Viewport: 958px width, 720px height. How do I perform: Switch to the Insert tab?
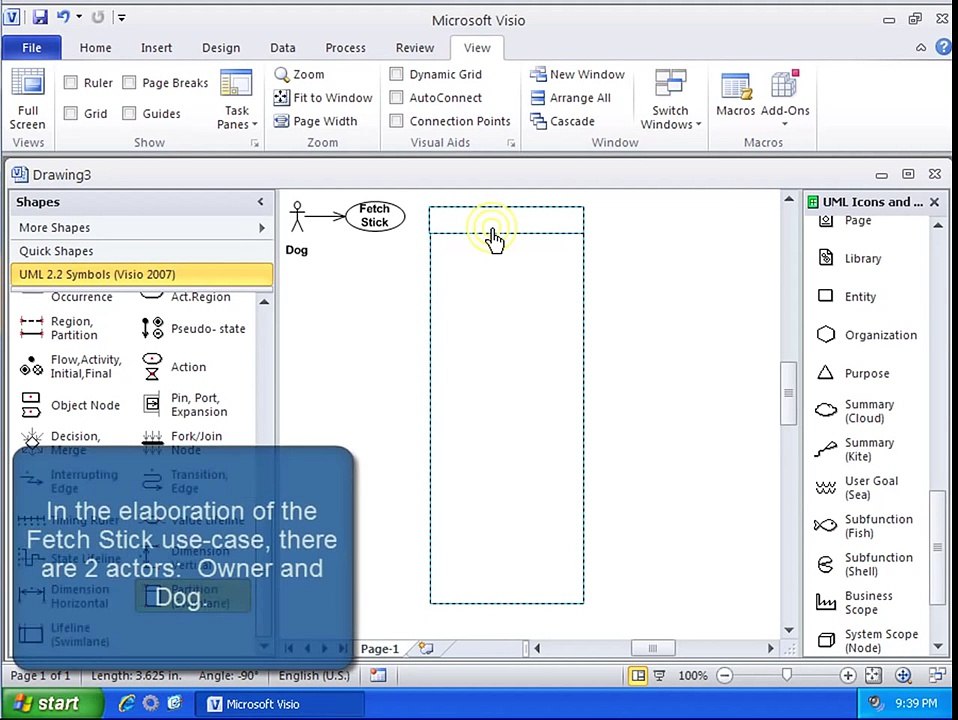click(x=156, y=48)
